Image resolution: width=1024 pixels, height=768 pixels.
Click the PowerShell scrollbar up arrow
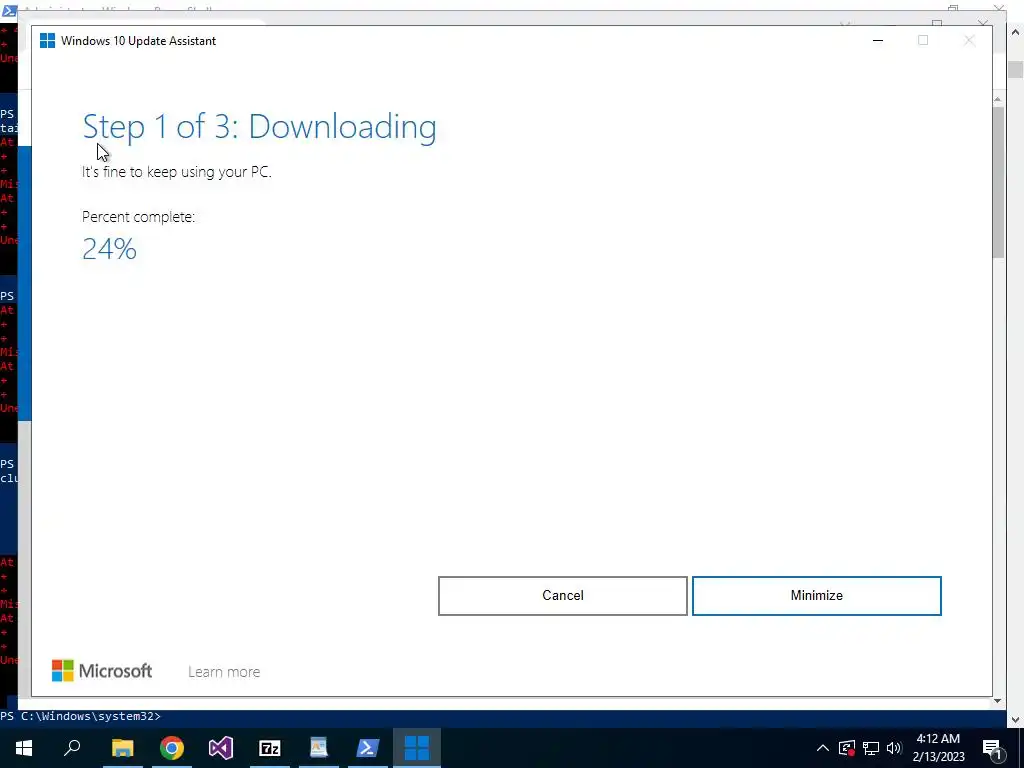(1016, 31)
